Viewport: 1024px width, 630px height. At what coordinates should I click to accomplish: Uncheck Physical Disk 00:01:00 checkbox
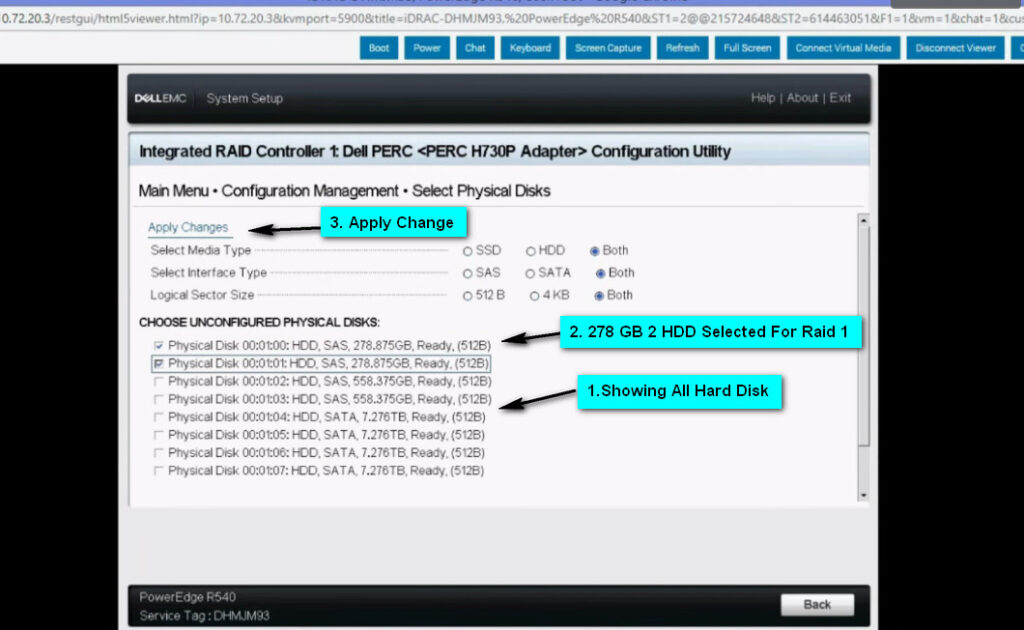[159, 346]
